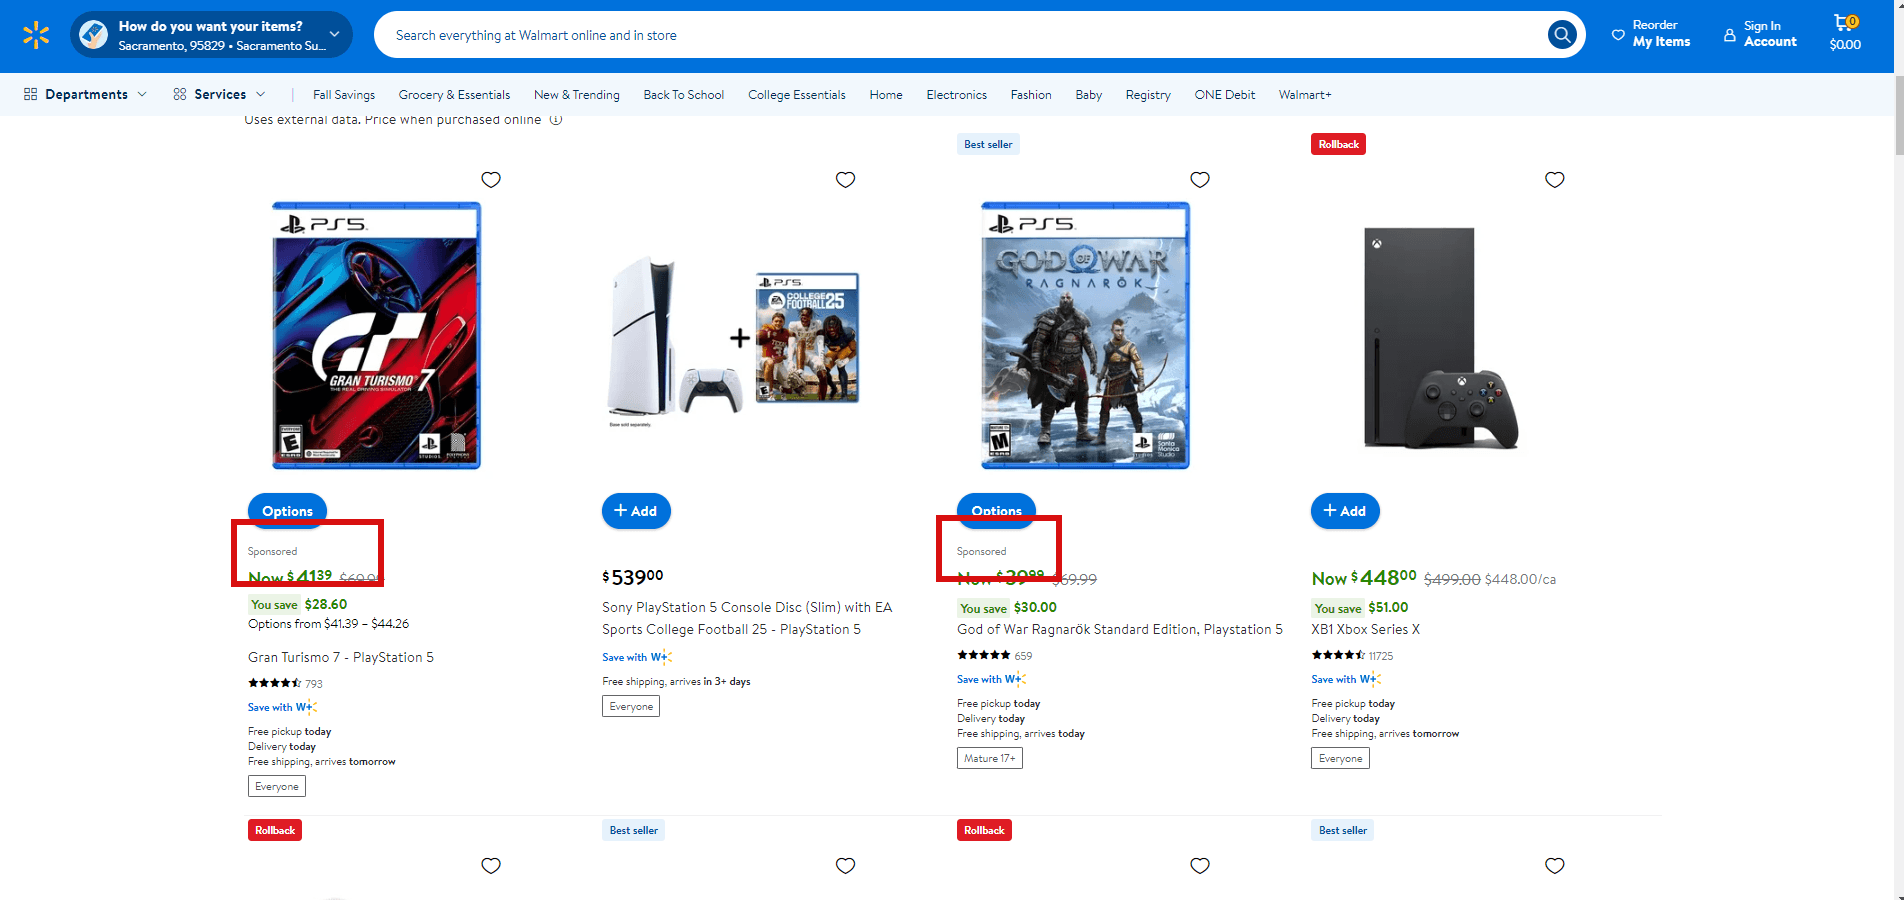Toggle heart on second-row first product
The image size is (1904, 900).
tap(491, 866)
